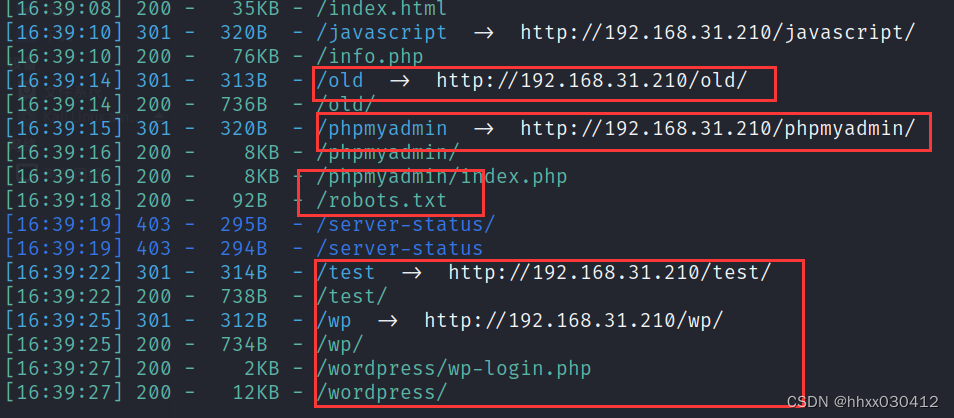This screenshot has height=418, width=954.
Task: Select the 736B size value
Action: [x=244, y=105]
